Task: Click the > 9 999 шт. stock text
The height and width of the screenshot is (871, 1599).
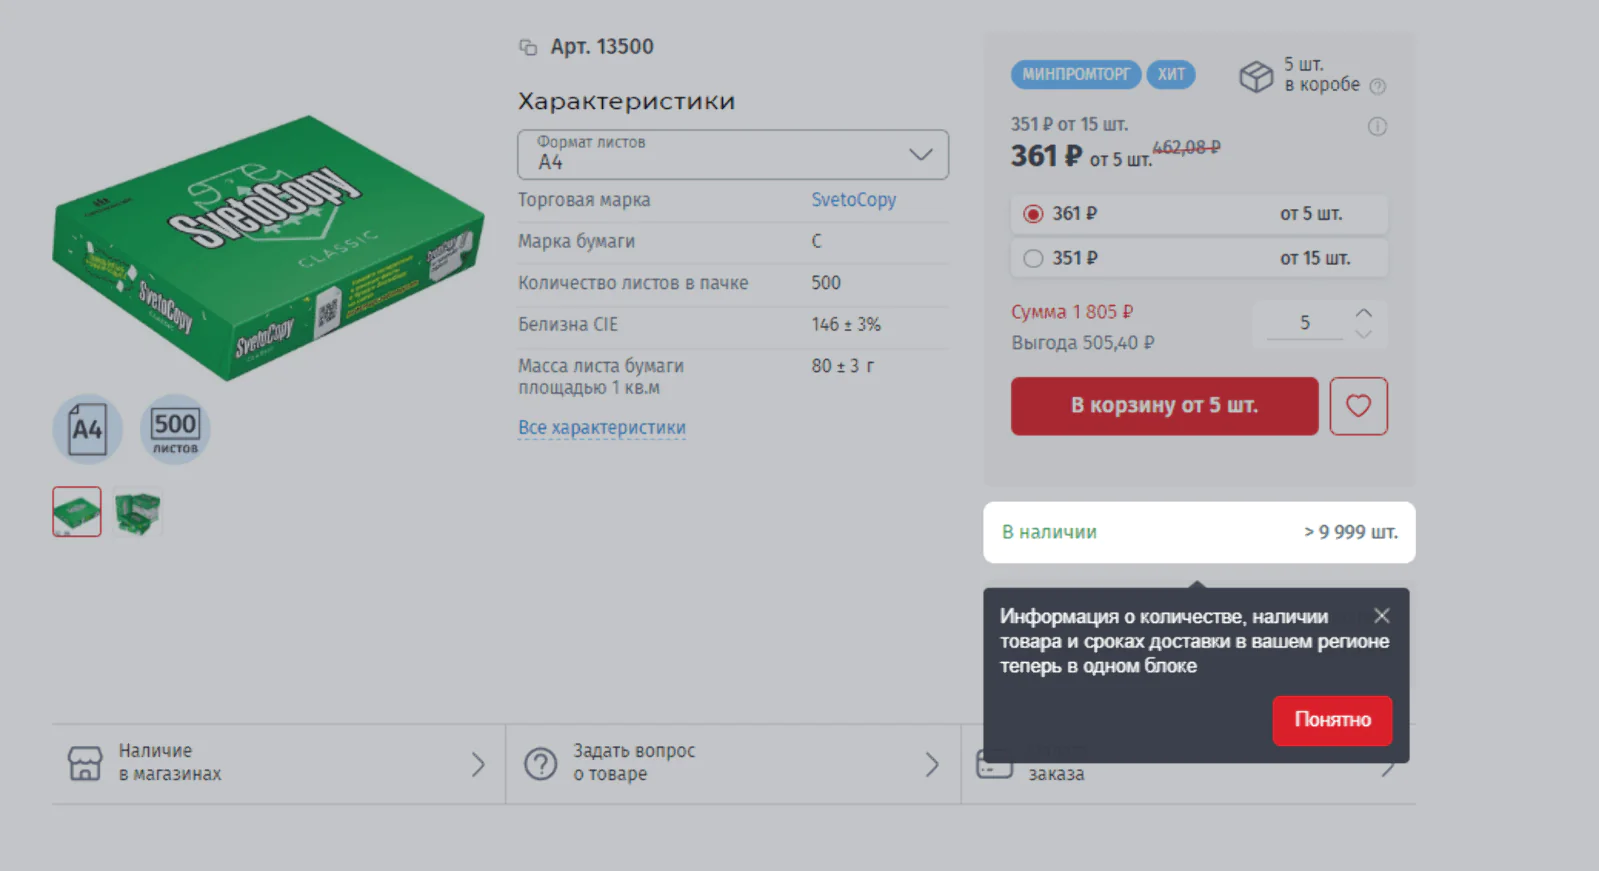Action: pyautogui.click(x=1351, y=532)
